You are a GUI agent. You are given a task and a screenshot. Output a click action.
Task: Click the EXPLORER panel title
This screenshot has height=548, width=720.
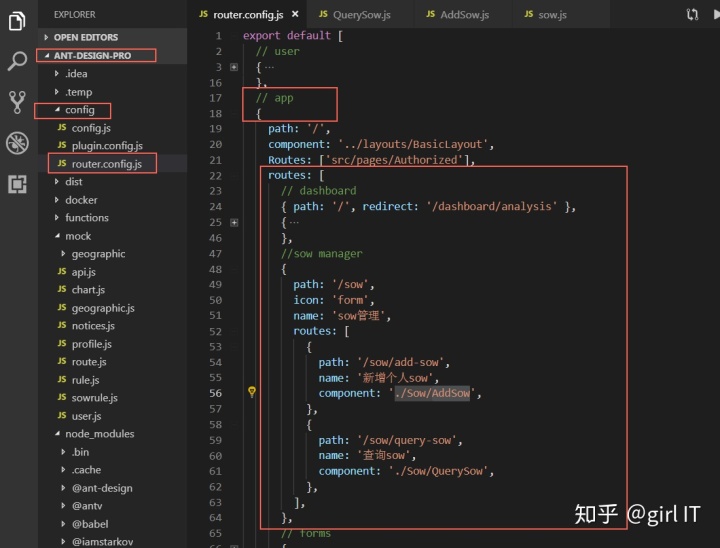74,15
